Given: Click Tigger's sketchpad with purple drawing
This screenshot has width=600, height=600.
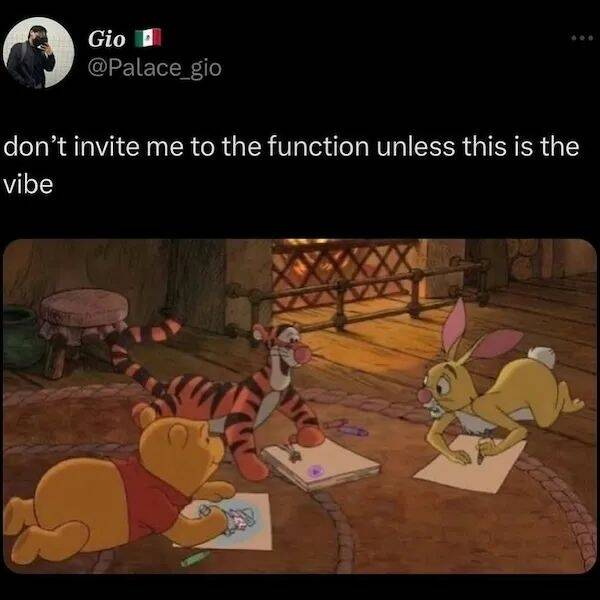Looking at the screenshot, I should (x=321, y=465).
